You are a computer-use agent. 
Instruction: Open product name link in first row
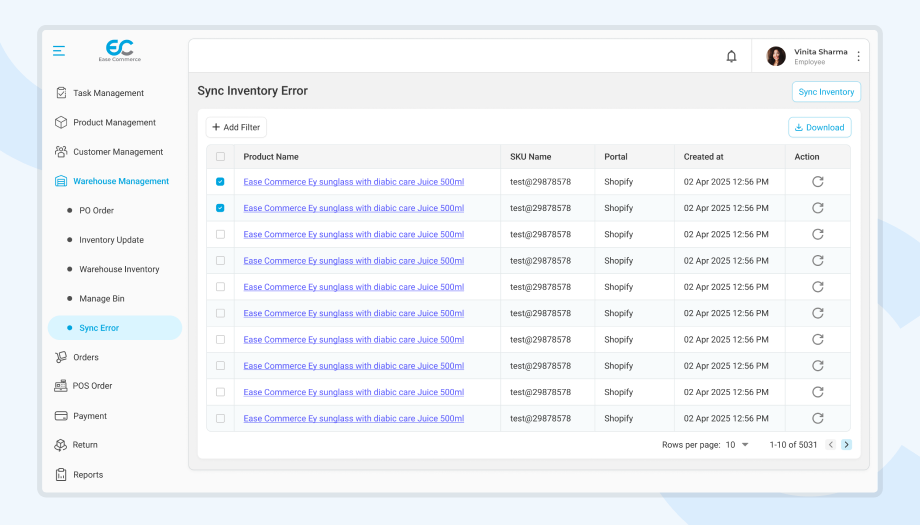click(354, 182)
